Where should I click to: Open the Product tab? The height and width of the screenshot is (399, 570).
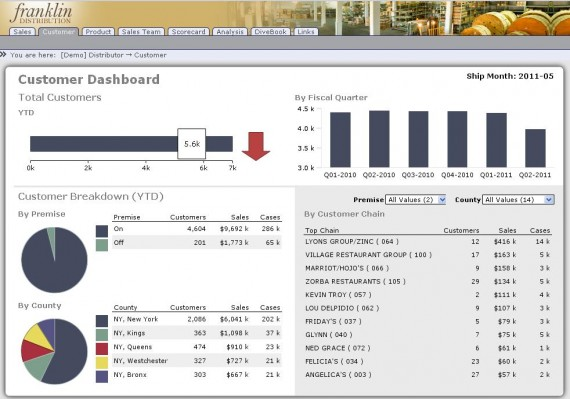pos(98,32)
